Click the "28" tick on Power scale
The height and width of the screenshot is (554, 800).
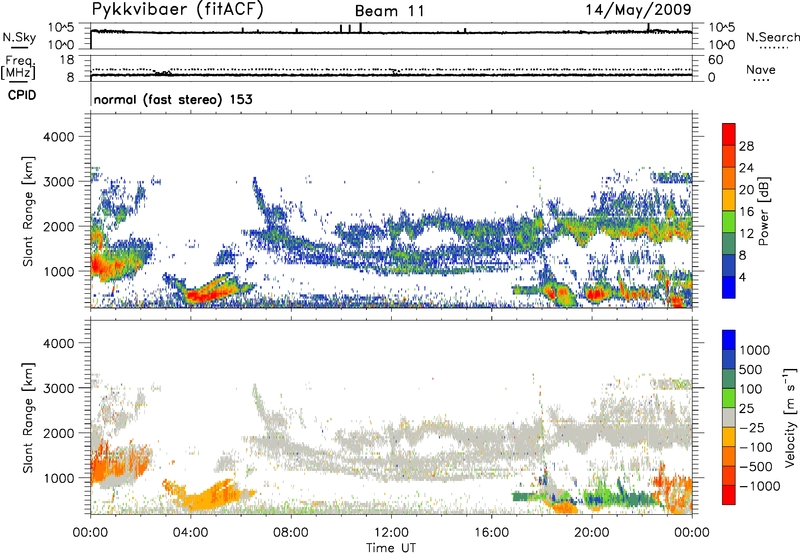(x=746, y=146)
